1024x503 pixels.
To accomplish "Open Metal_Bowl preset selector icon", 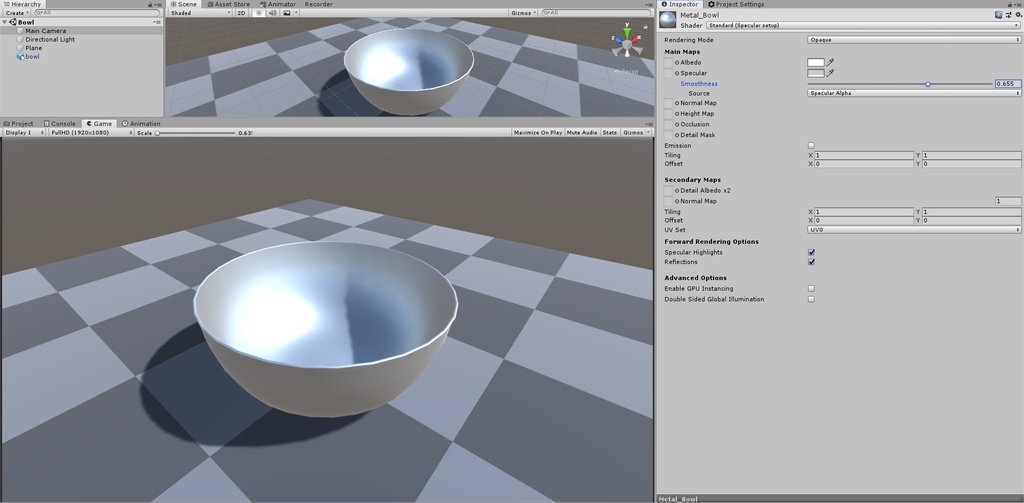I will pos(1008,14).
